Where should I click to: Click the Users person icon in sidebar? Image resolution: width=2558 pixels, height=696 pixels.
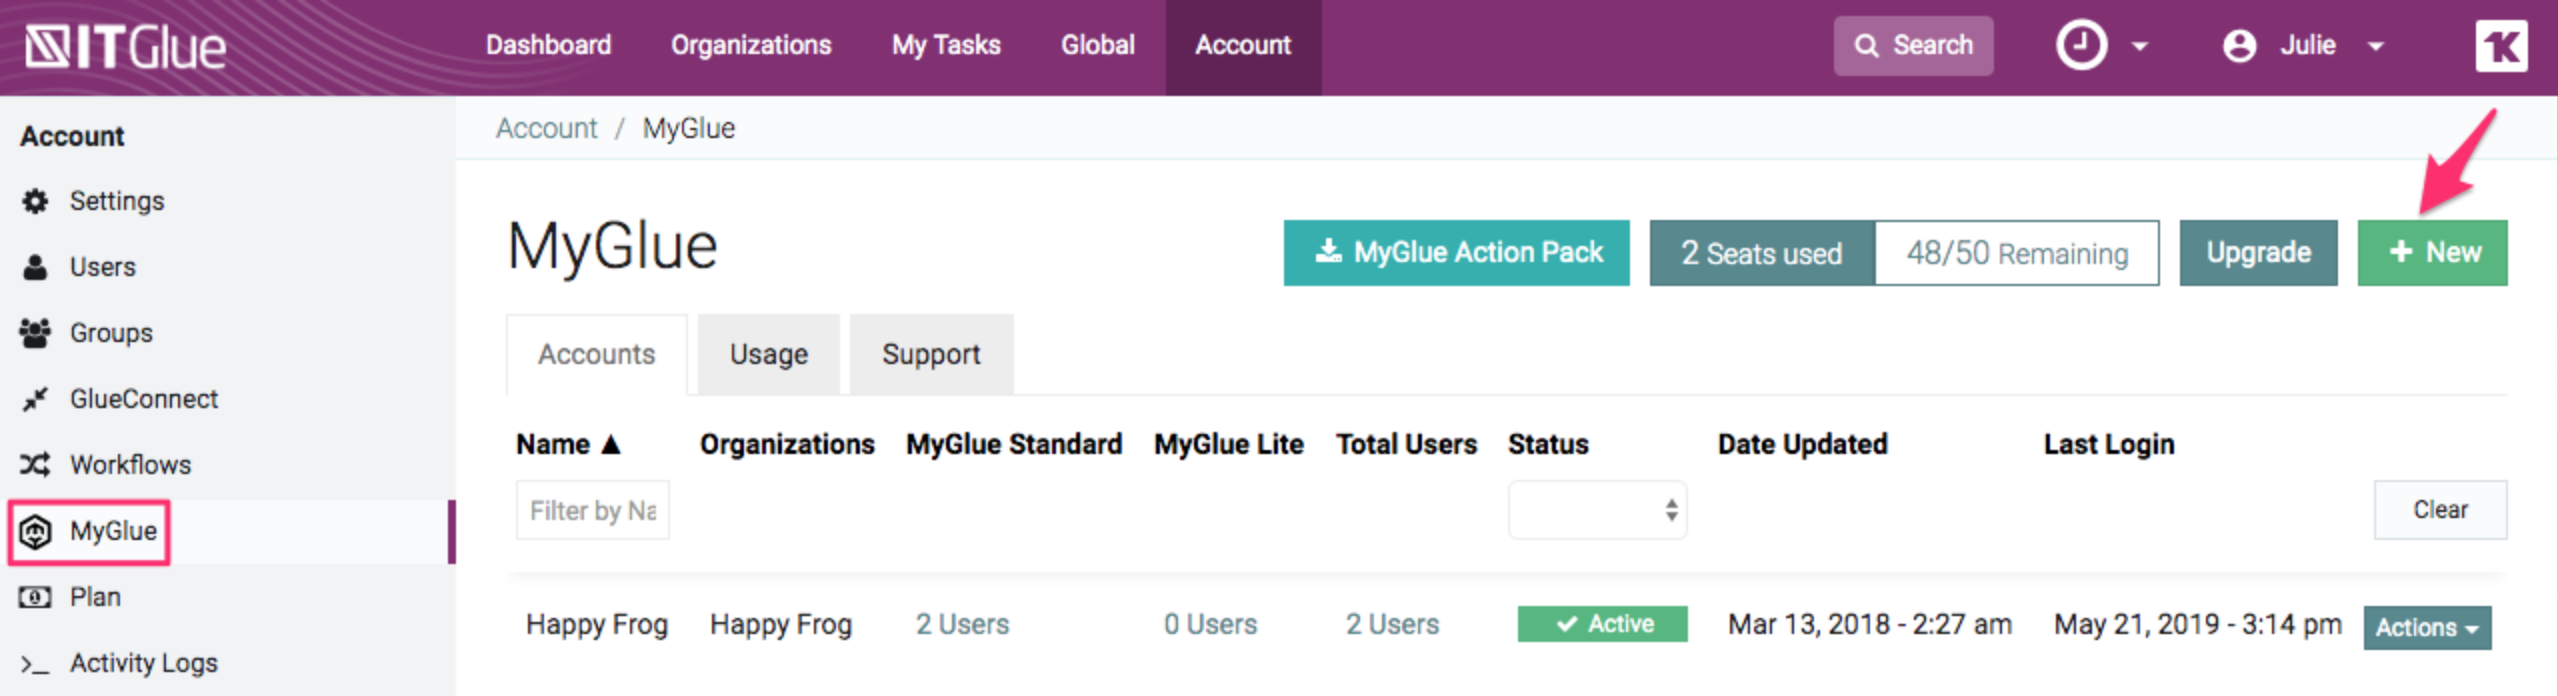pyautogui.click(x=35, y=267)
